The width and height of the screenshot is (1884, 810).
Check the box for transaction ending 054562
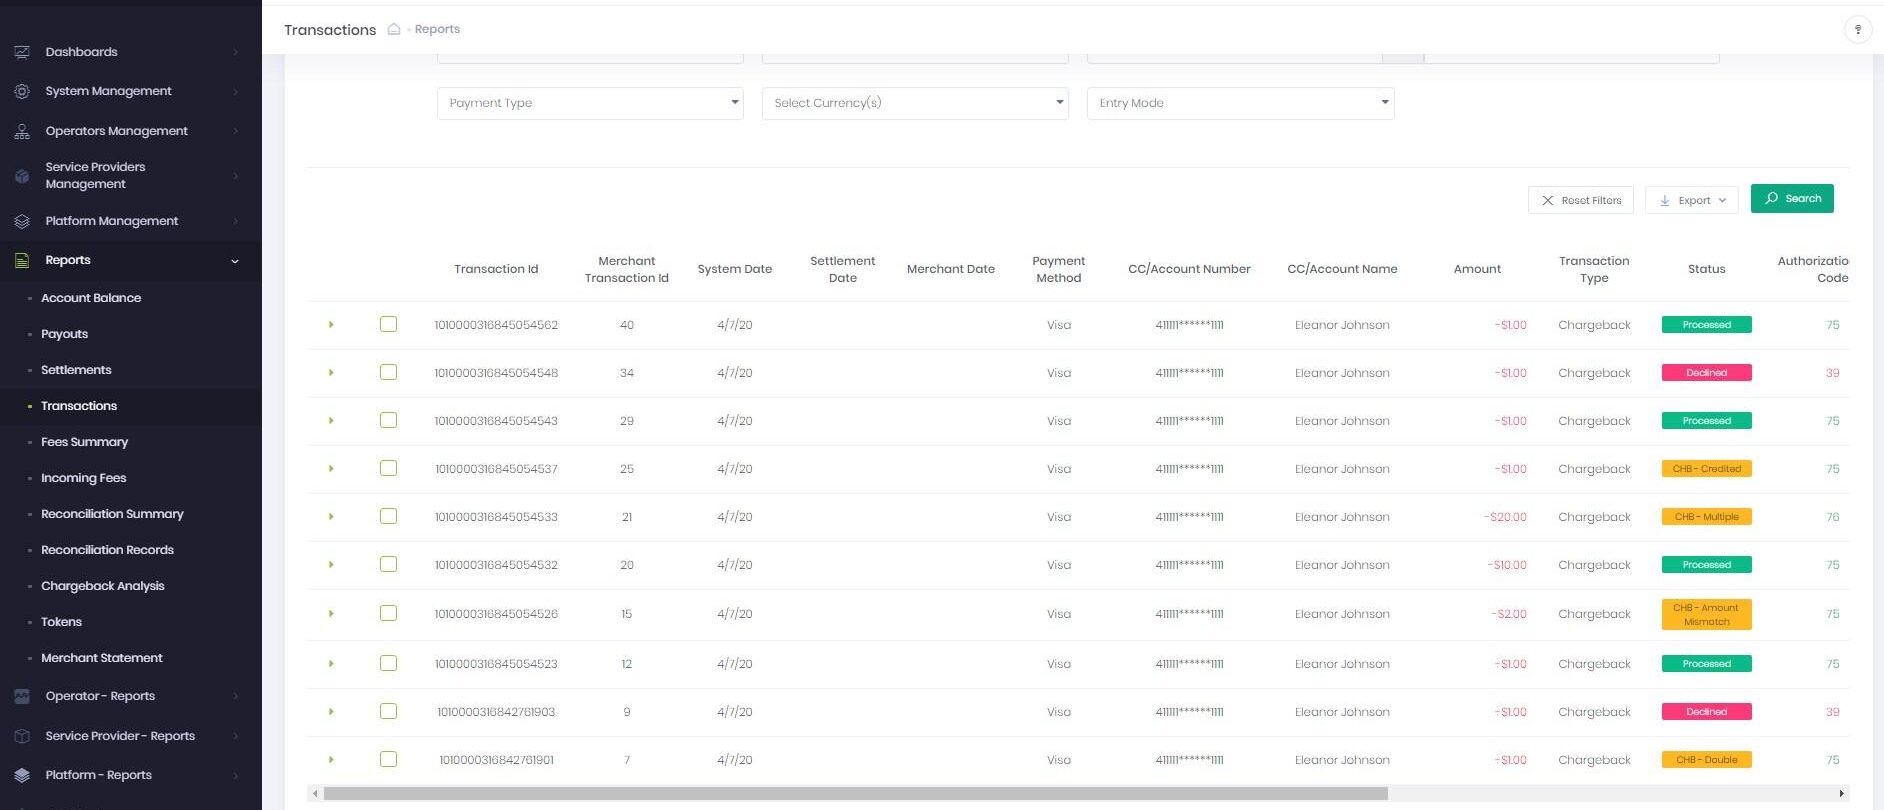pos(388,324)
